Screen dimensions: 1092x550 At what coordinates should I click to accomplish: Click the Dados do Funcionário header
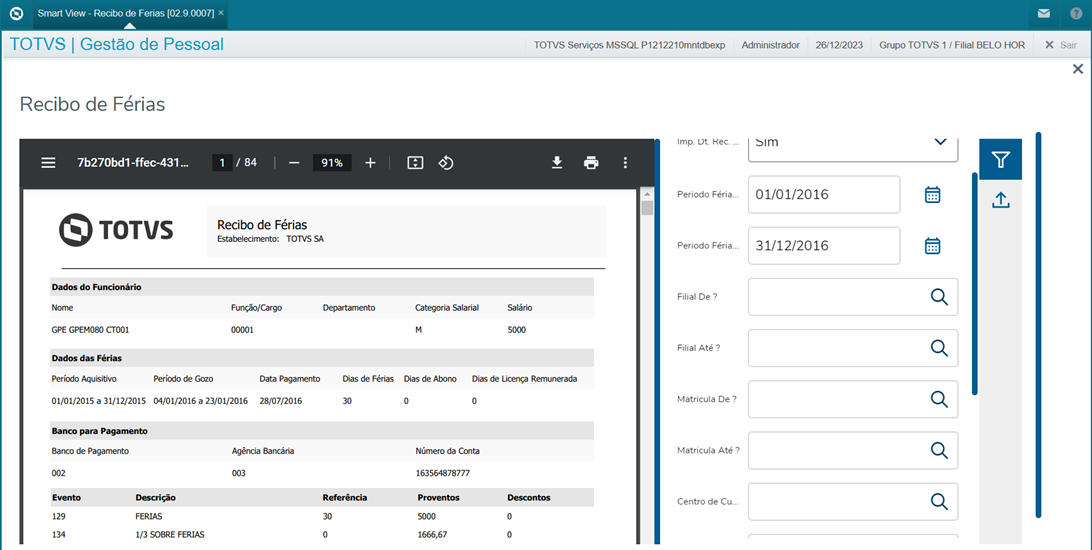(x=97, y=287)
